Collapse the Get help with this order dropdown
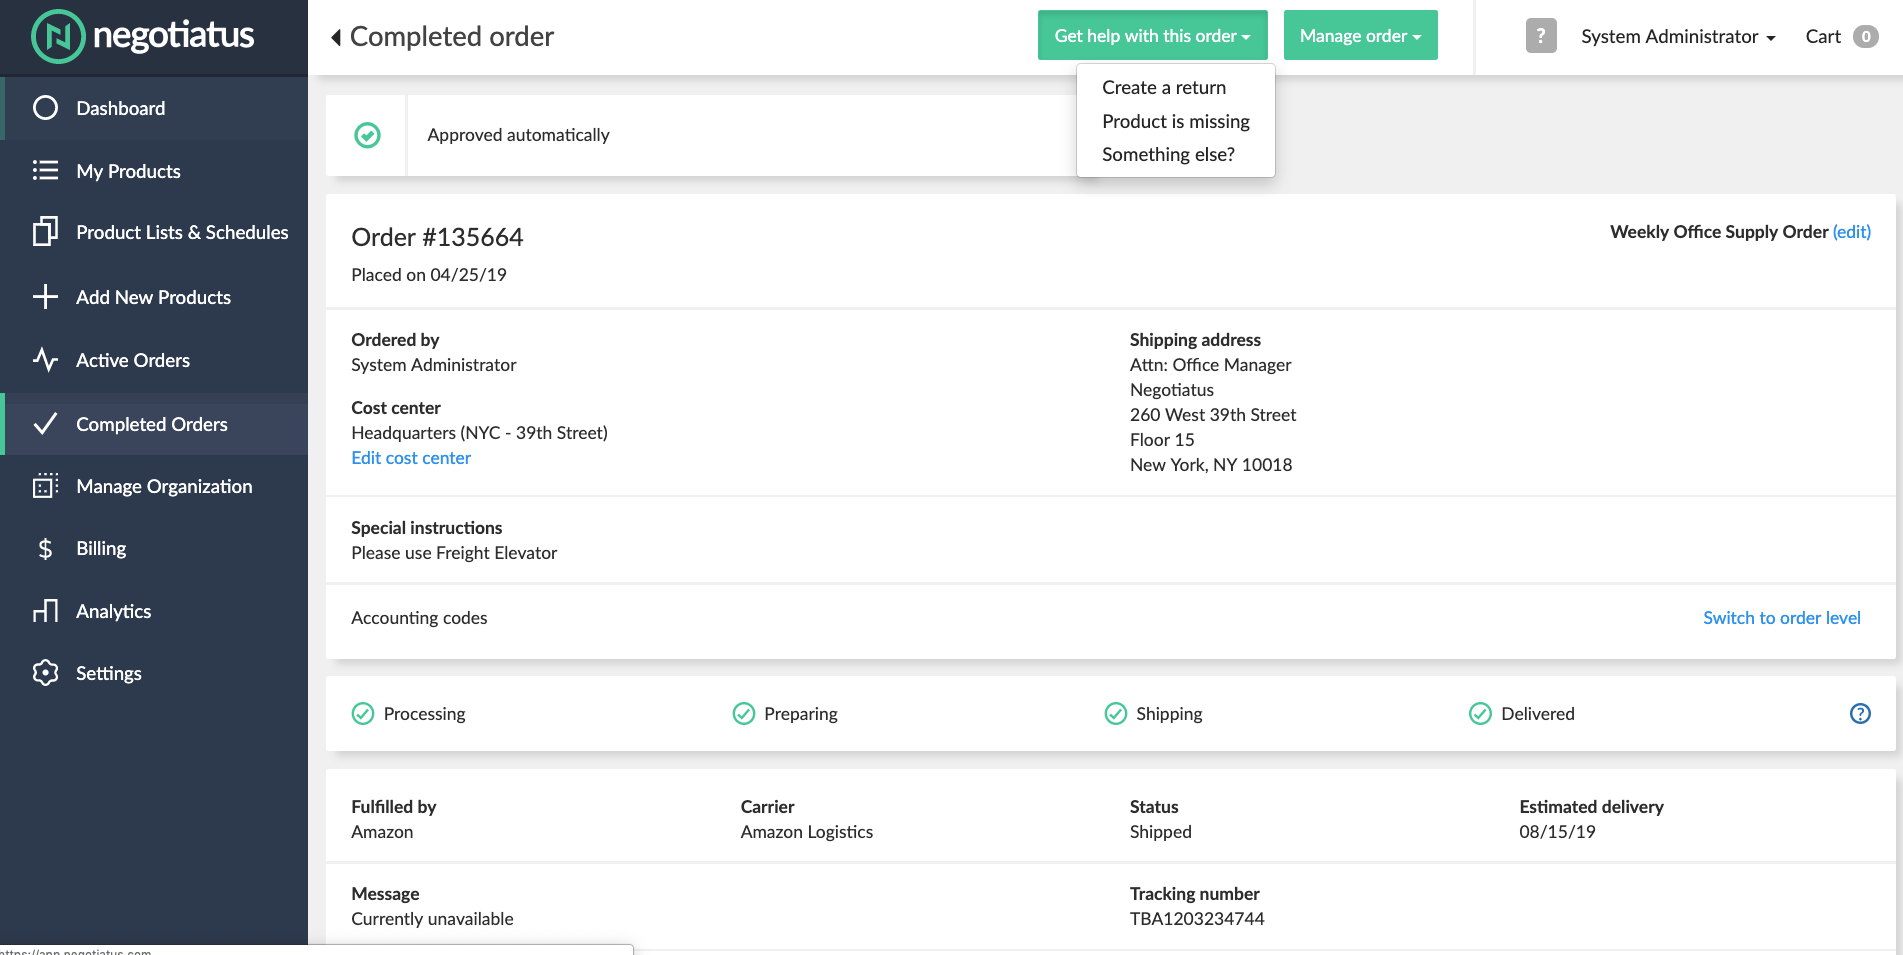Image resolution: width=1903 pixels, height=955 pixels. point(1152,36)
